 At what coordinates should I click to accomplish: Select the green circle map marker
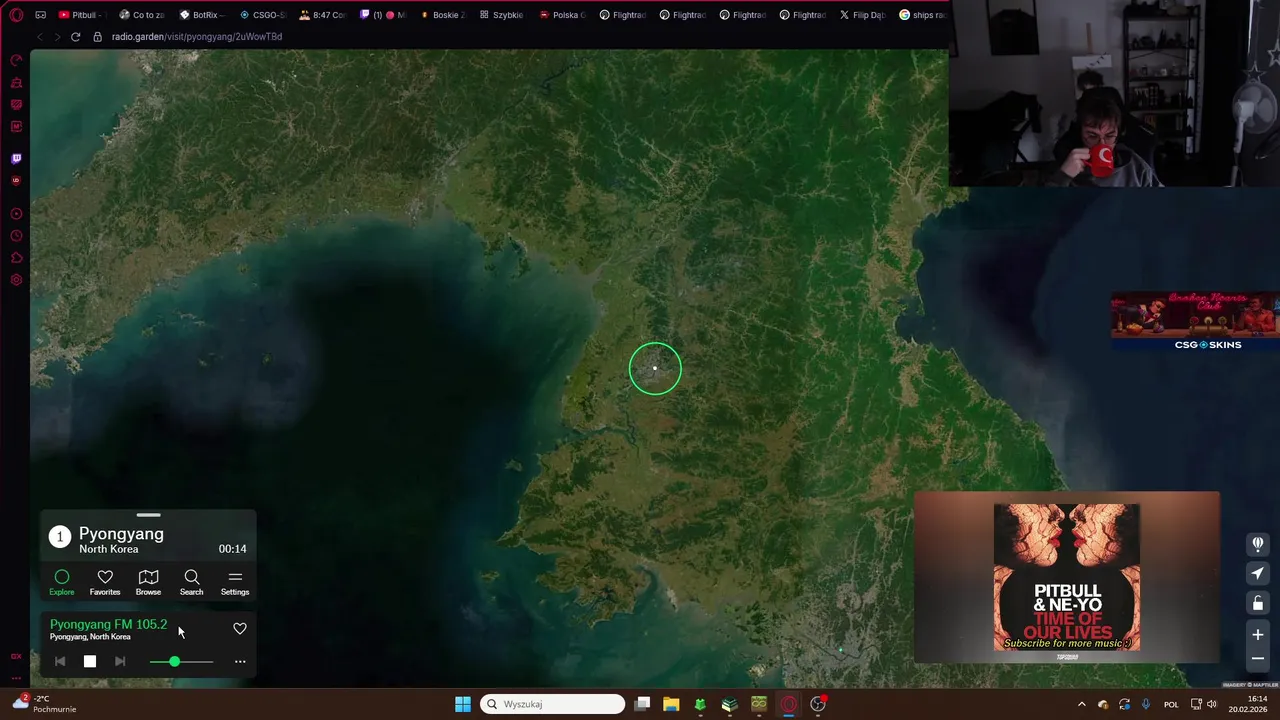(655, 368)
